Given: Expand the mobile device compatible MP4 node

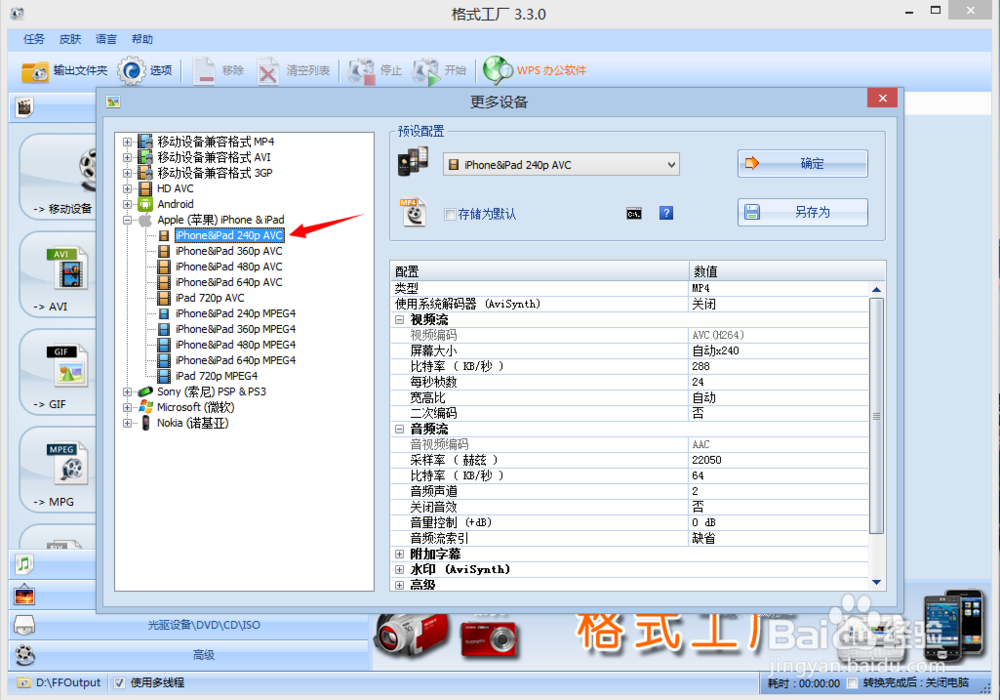Looking at the screenshot, I should pos(128,142).
